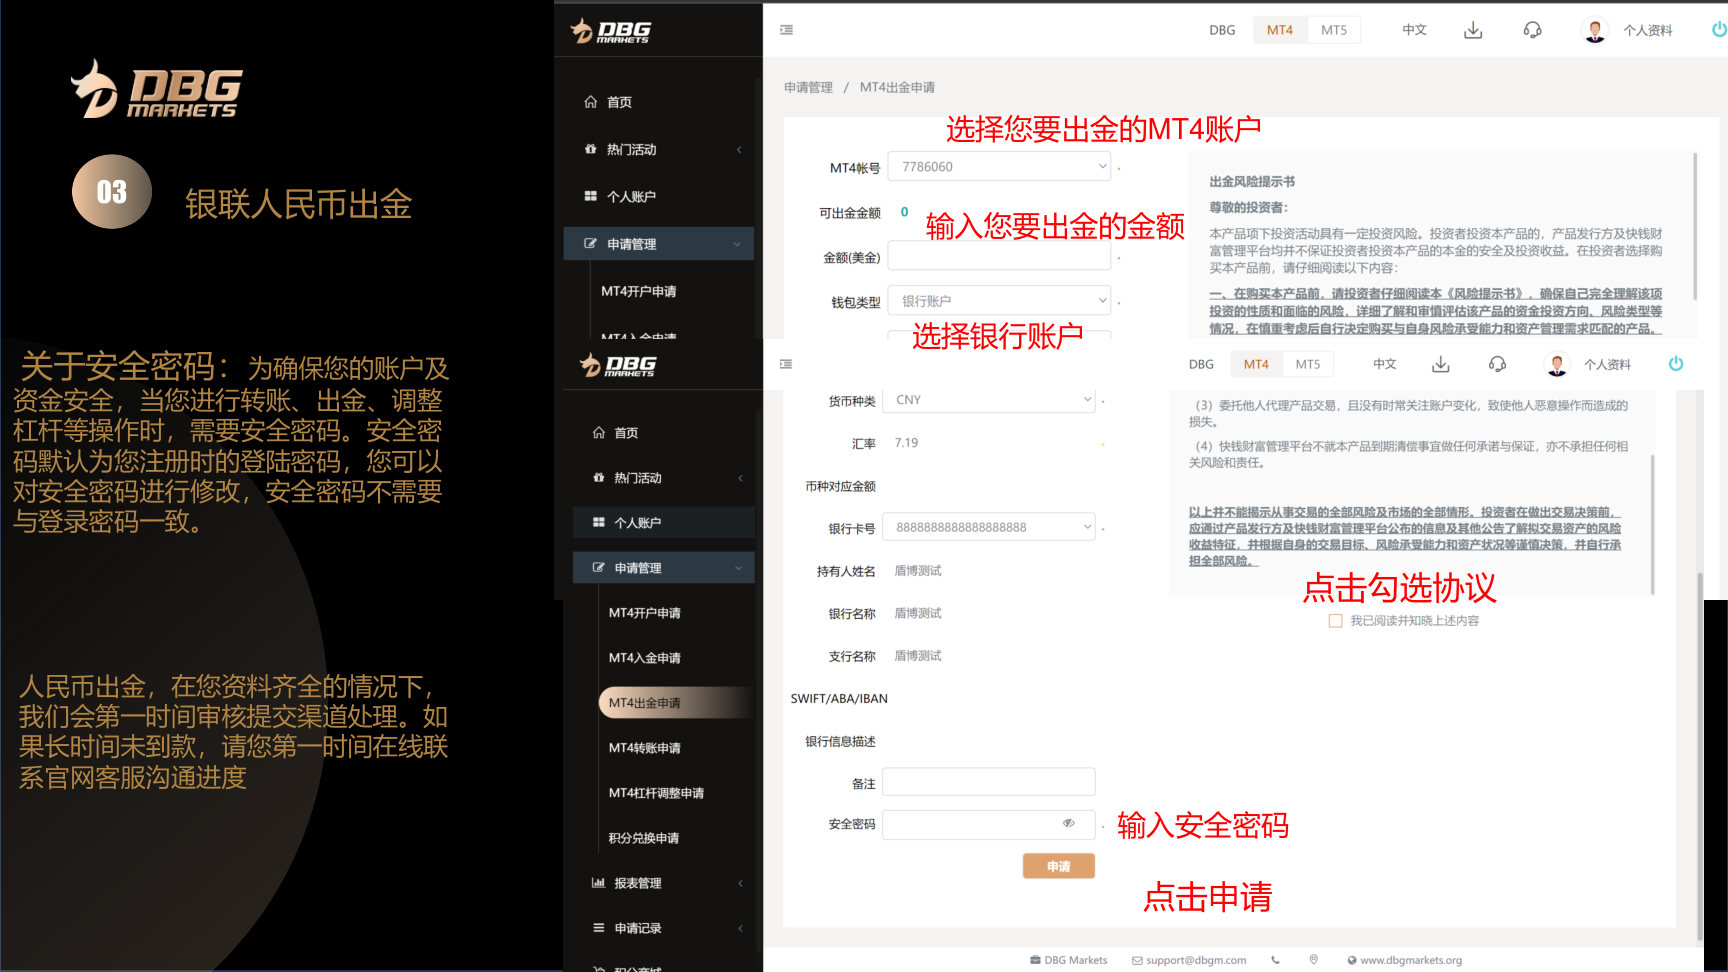Viewport: 1728px width, 972px height.
Task: Click the scrollbar beside the lower risk disclosure text
Action: tap(1652, 525)
